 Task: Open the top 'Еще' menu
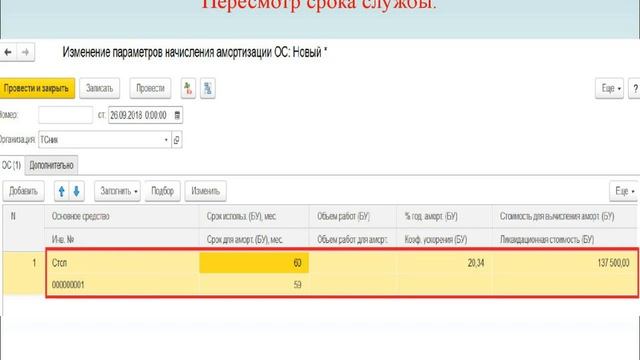tap(609, 88)
